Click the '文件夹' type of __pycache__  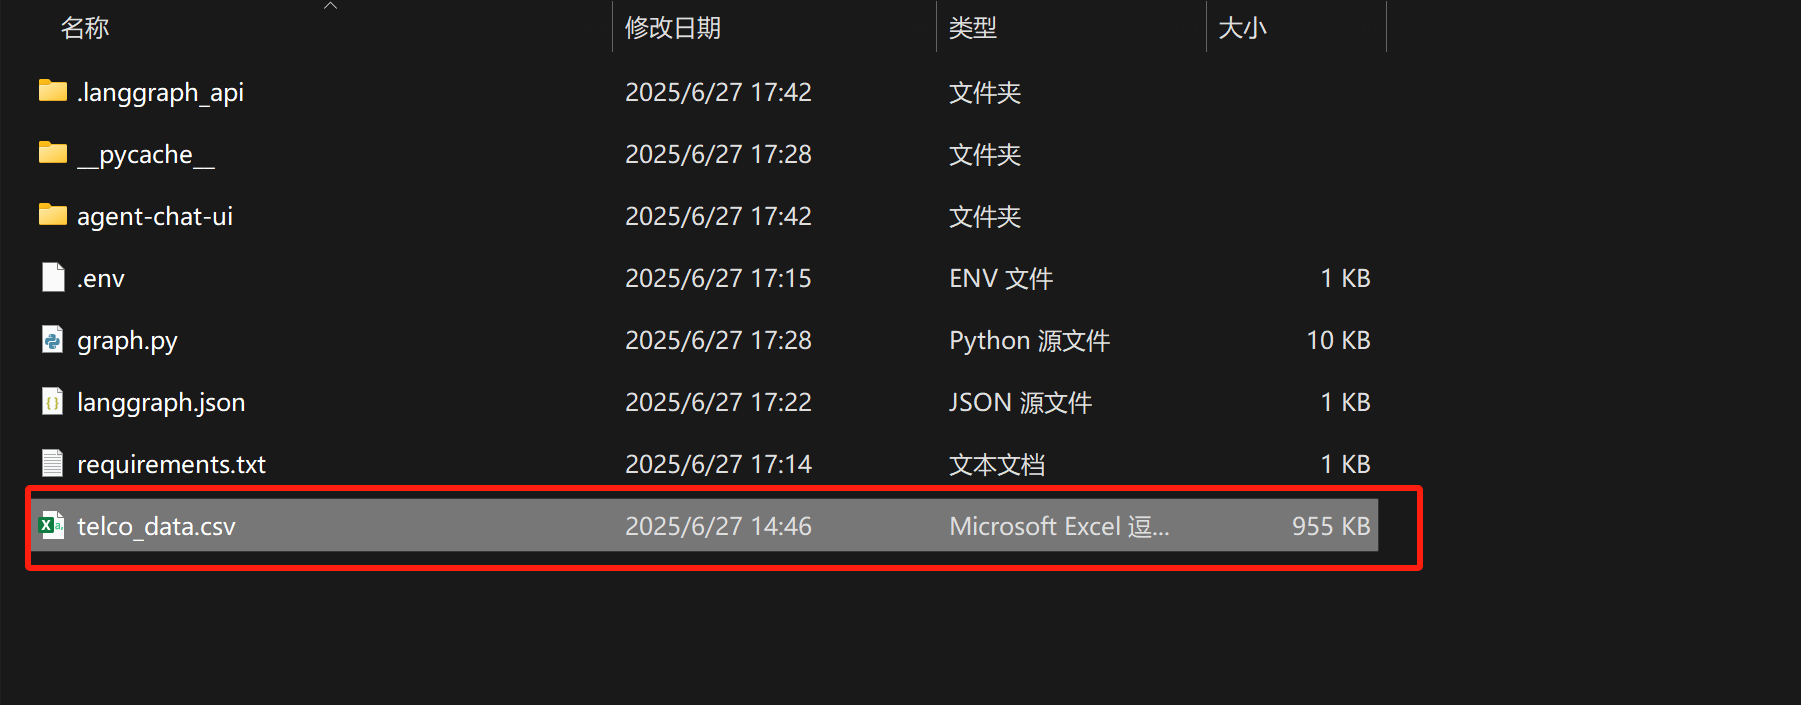pos(985,154)
